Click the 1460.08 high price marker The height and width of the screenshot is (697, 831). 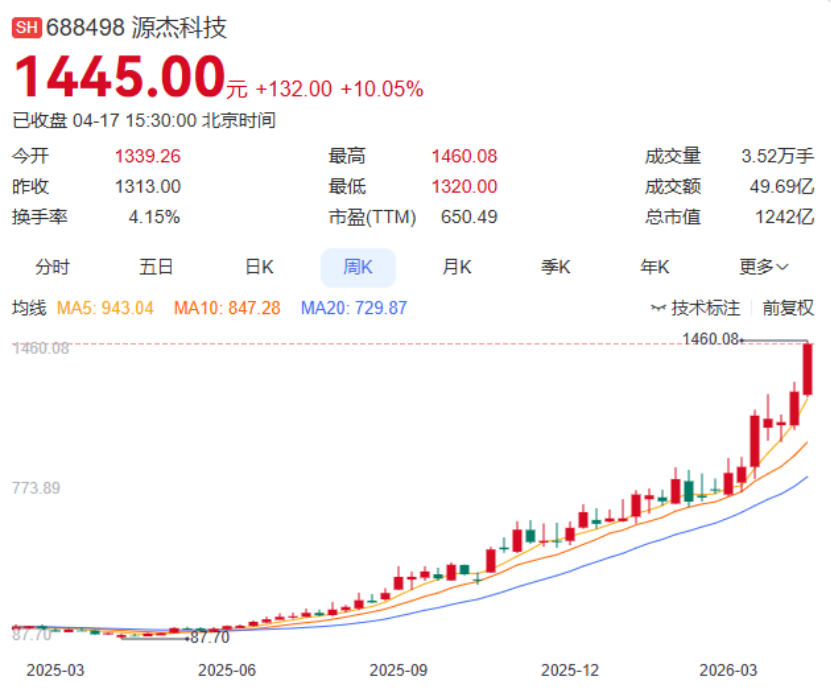coord(709,340)
